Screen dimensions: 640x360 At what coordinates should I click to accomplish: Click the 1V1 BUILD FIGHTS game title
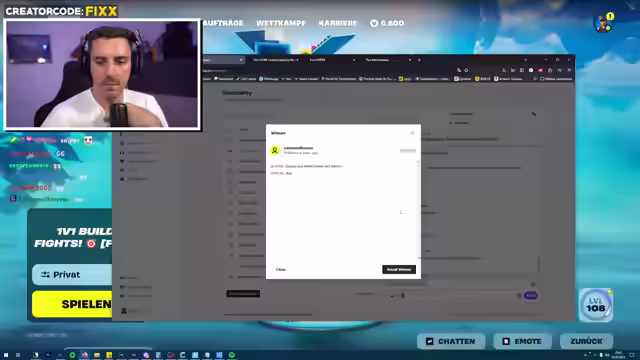(73, 238)
